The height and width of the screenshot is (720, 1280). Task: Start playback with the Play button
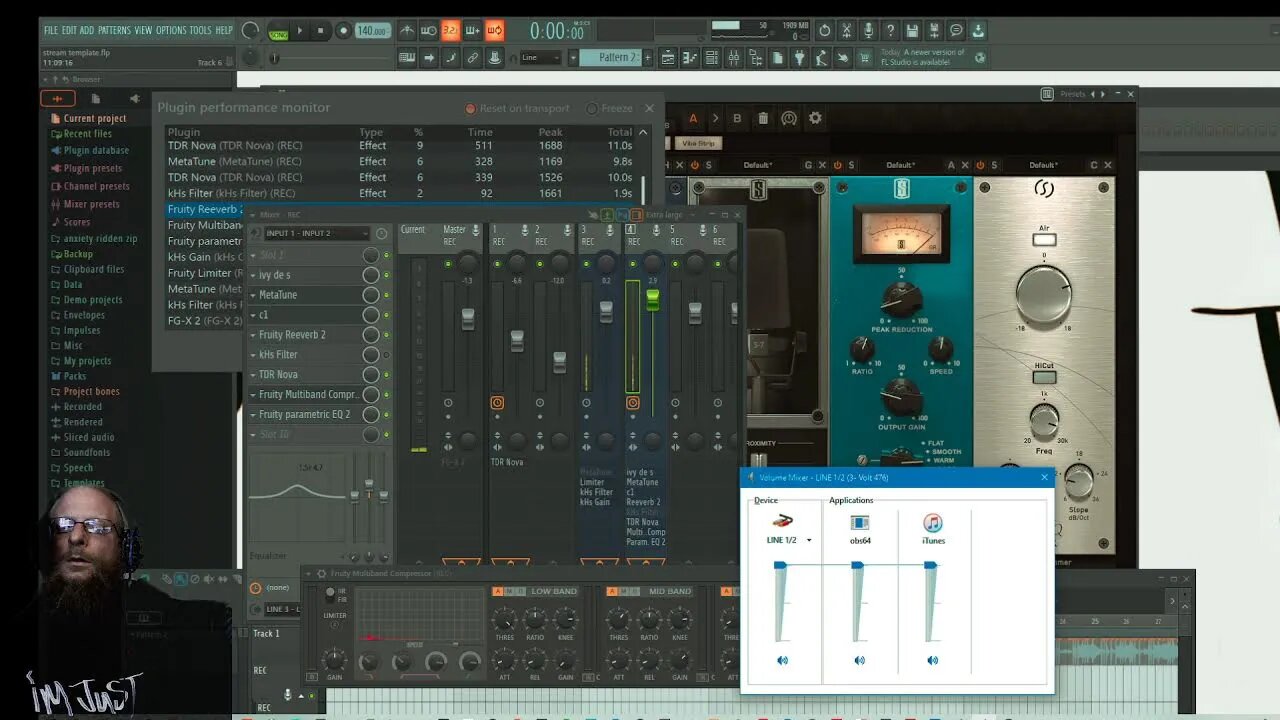[x=299, y=31]
